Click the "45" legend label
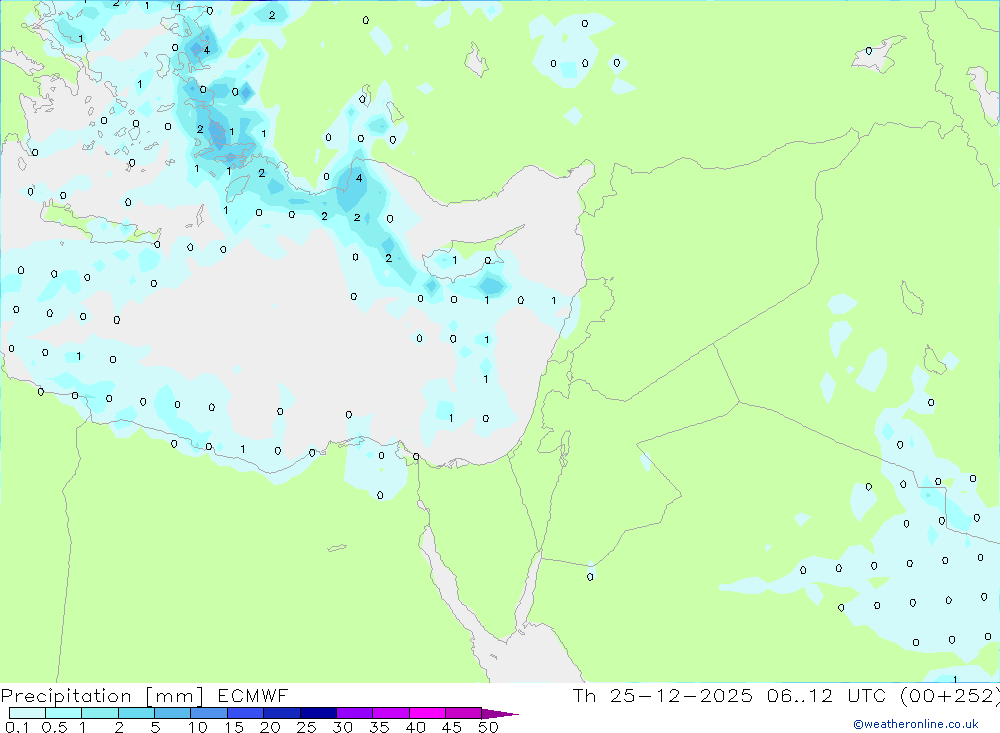 pyautogui.click(x=452, y=727)
